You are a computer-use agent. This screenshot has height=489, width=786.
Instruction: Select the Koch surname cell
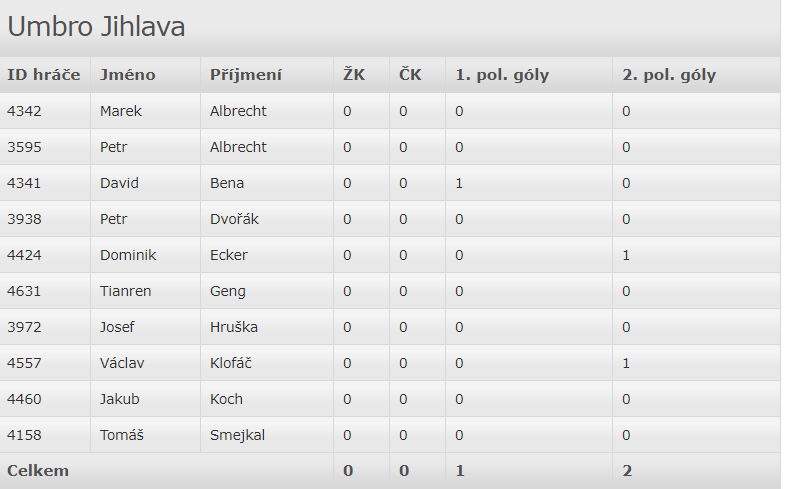pos(227,399)
